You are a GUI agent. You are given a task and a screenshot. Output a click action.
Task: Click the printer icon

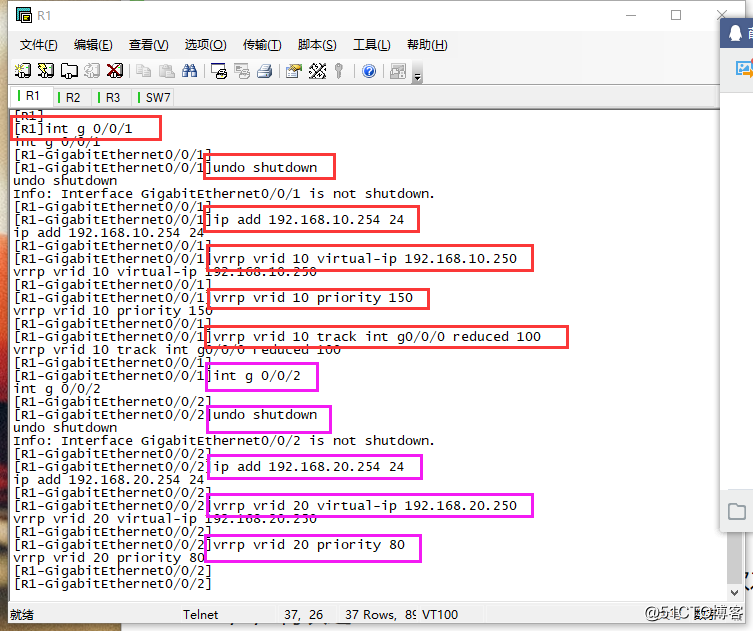(265, 71)
